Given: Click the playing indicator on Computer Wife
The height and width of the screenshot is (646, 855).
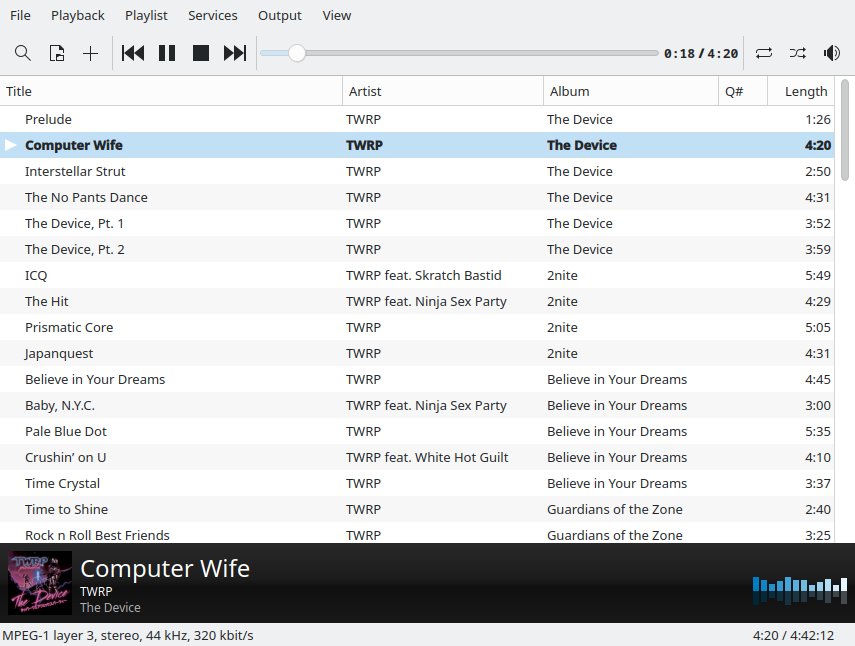Looking at the screenshot, I should (10, 145).
